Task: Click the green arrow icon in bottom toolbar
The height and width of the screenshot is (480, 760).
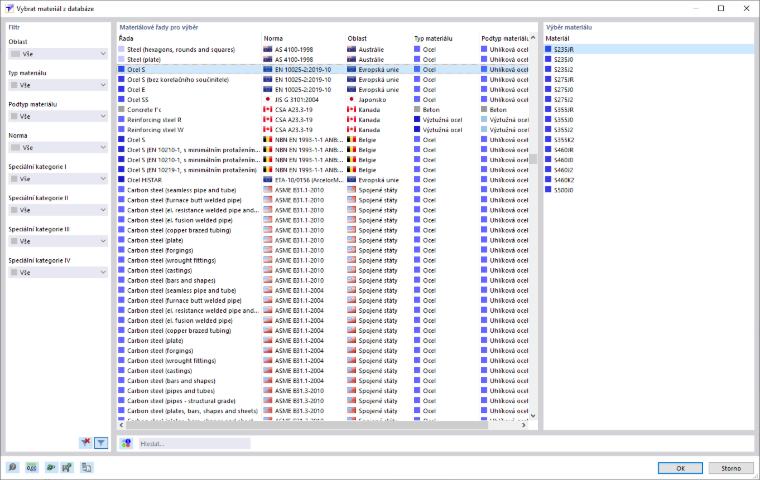Action: pyautogui.click(x=50, y=467)
